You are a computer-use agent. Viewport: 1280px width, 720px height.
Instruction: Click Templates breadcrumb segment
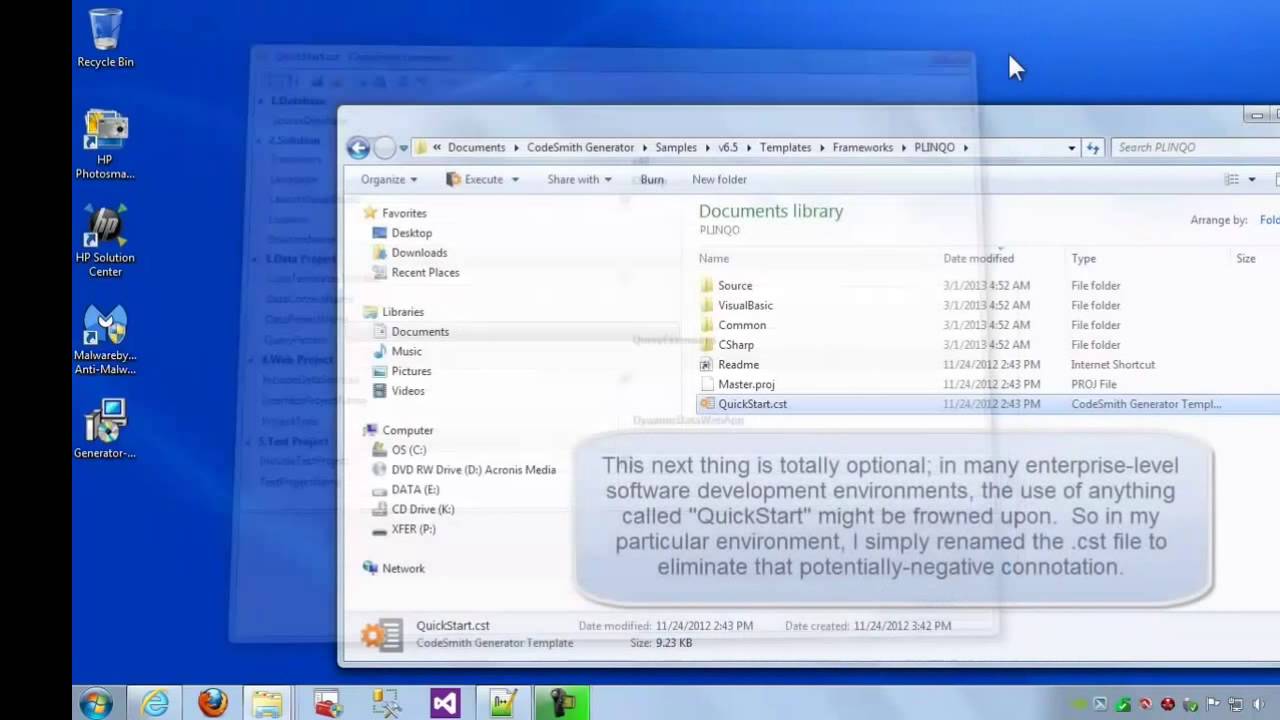[x=785, y=147]
